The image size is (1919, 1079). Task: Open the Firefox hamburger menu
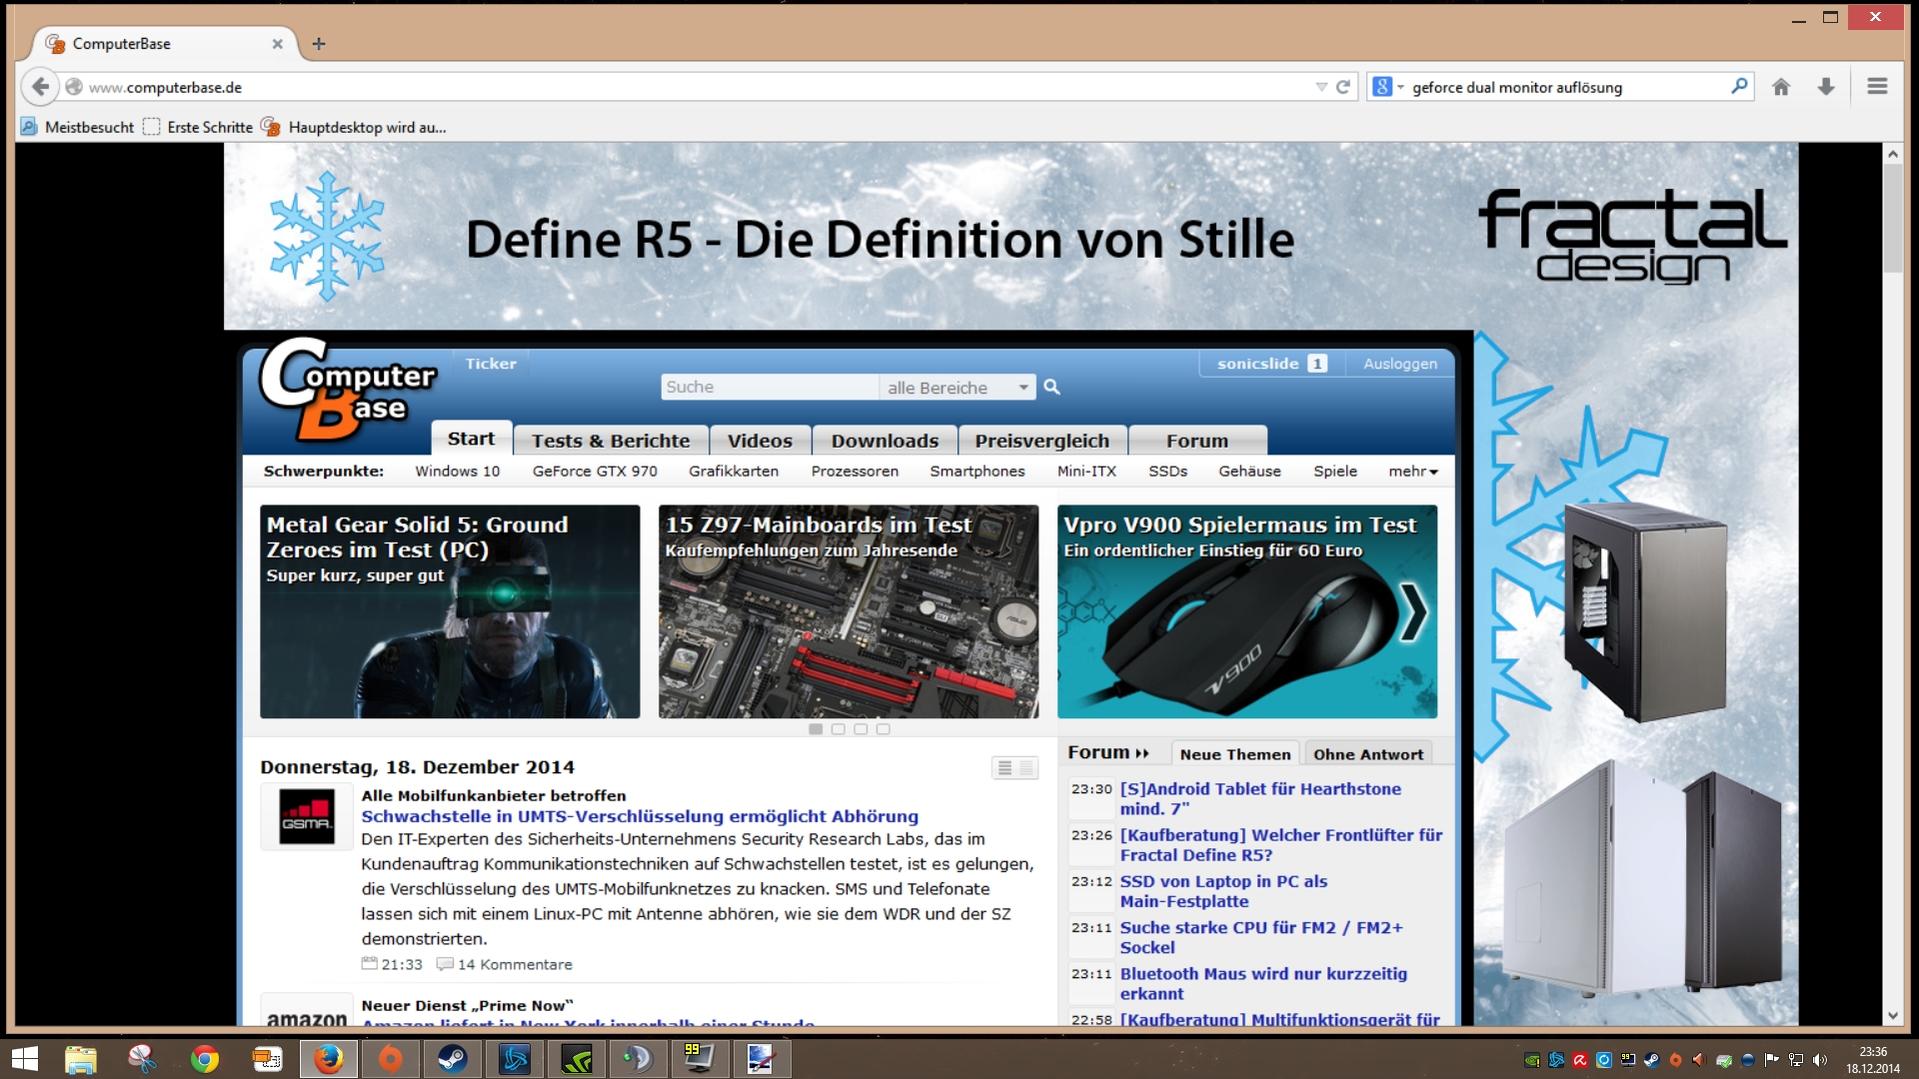pyautogui.click(x=1877, y=87)
